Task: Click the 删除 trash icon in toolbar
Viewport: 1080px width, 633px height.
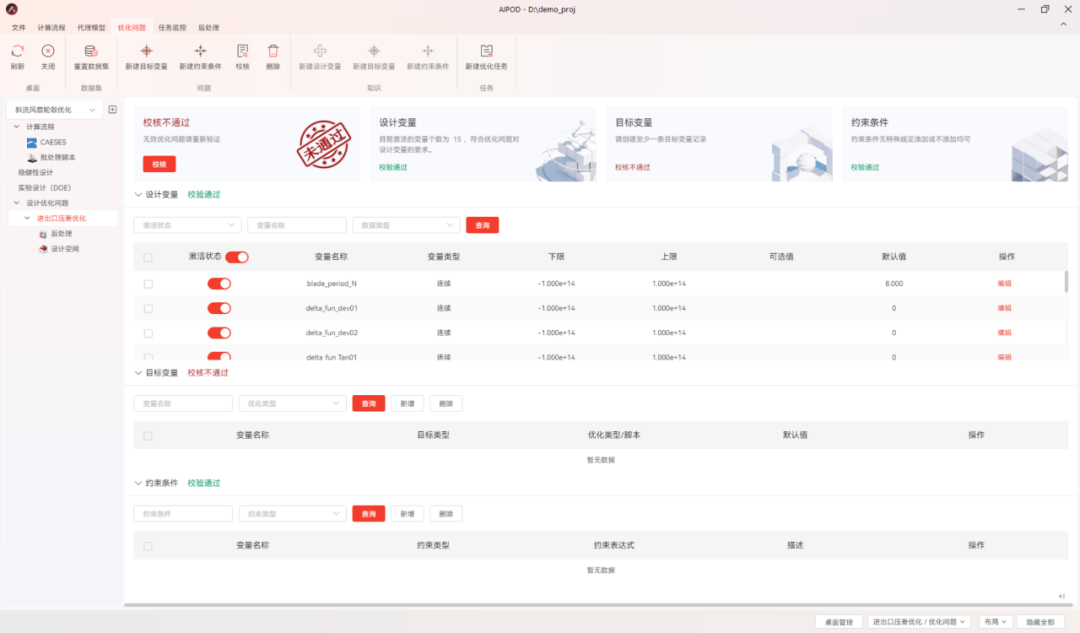Action: (x=273, y=52)
